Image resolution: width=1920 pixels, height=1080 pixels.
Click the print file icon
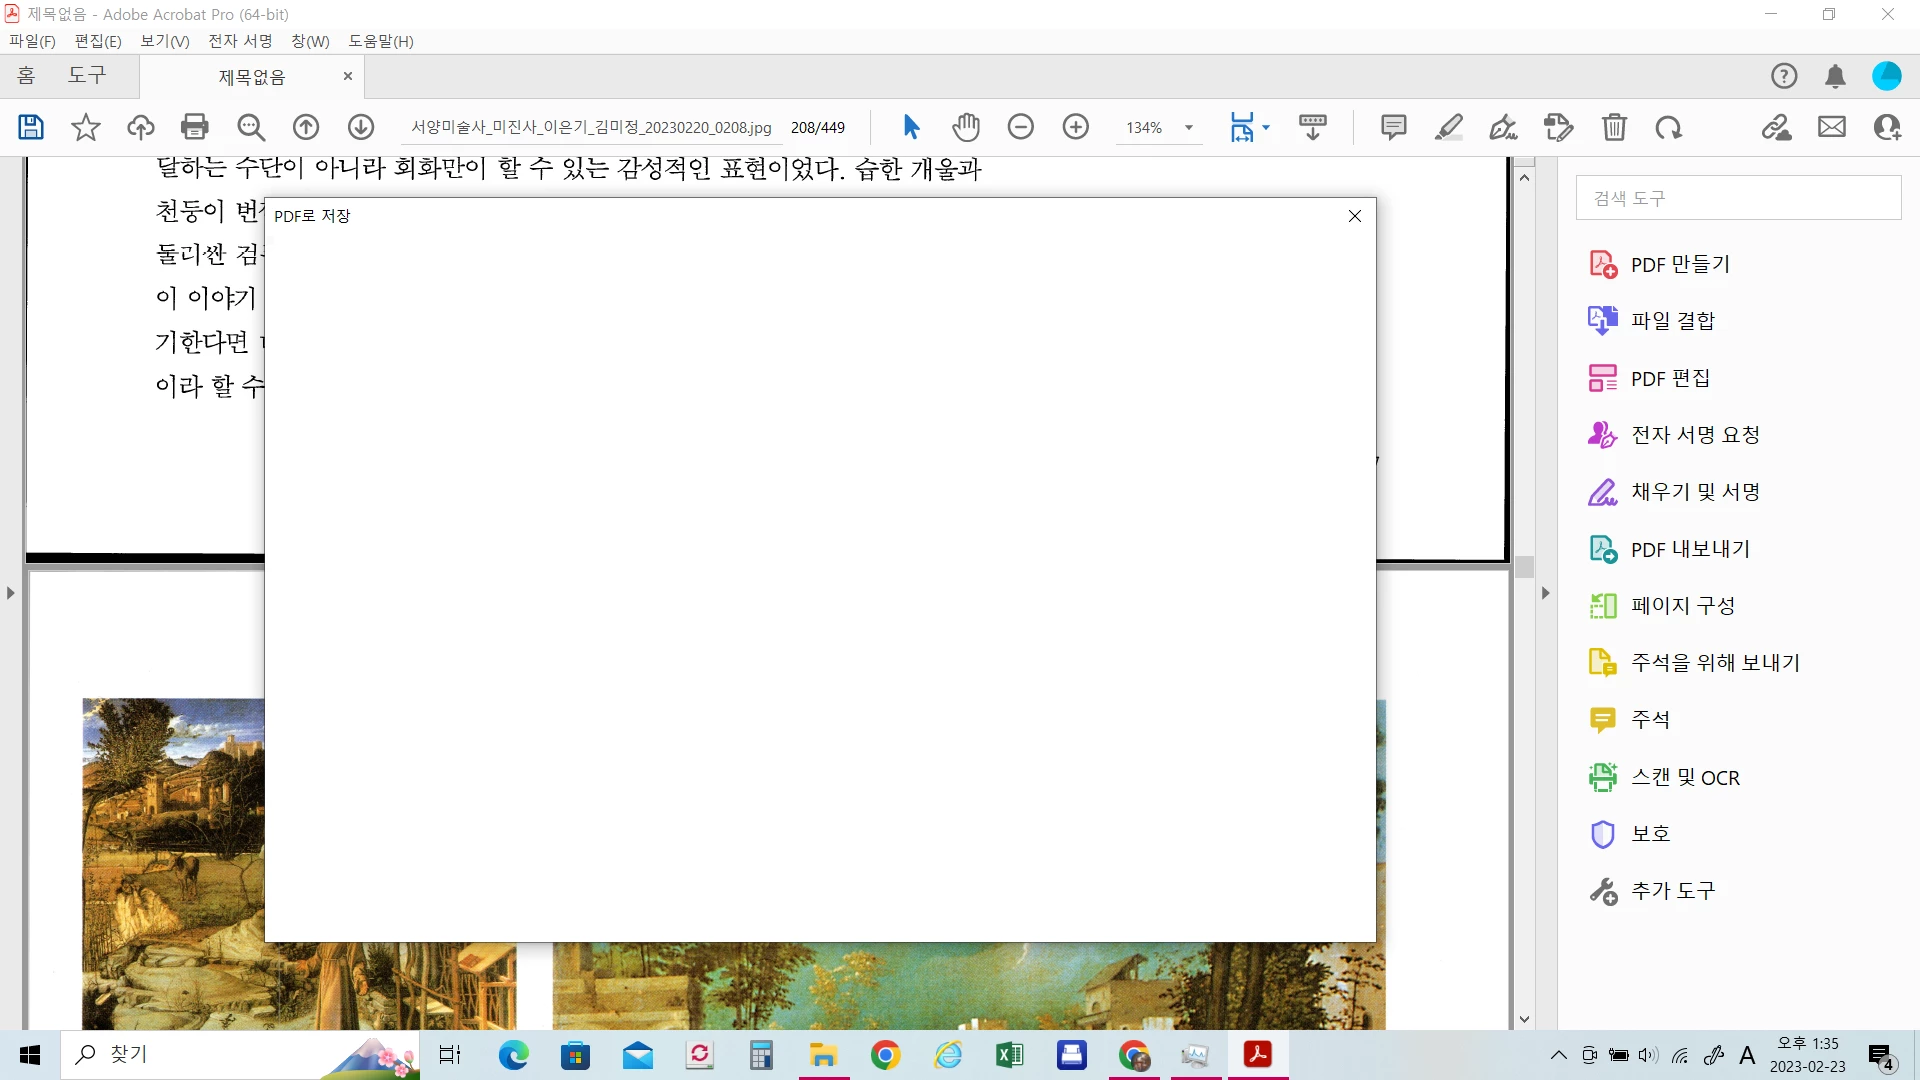coord(195,127)
